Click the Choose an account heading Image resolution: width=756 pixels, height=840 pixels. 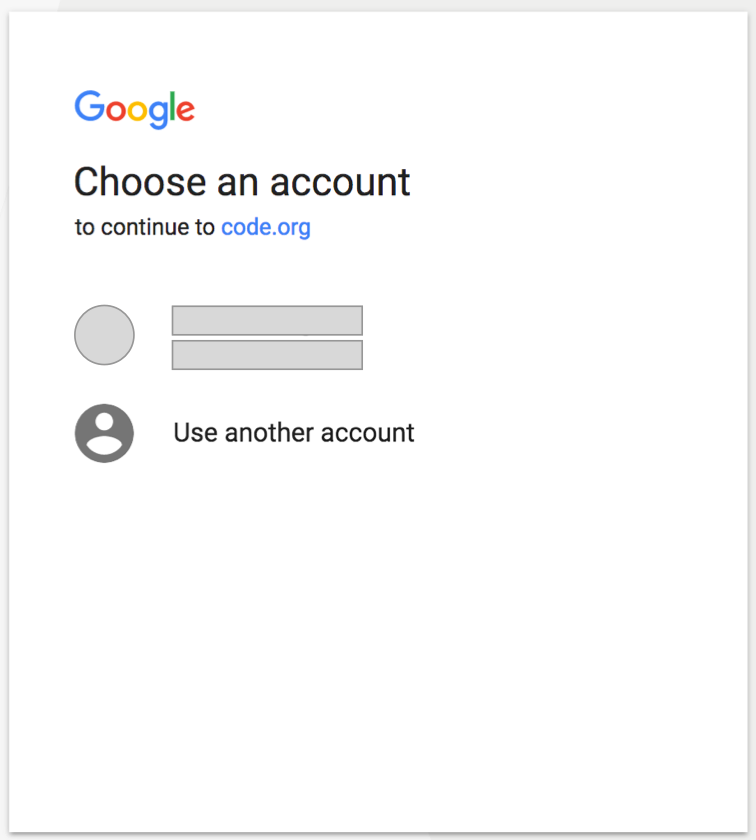[x=242, y=182]
